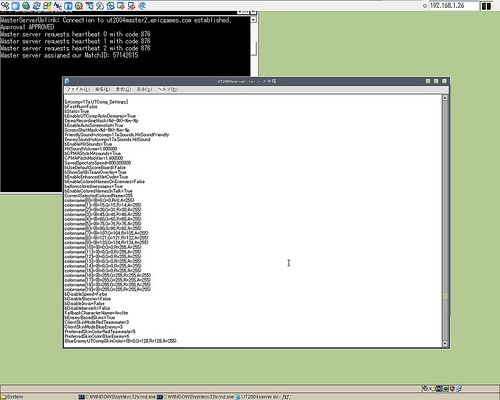Image resolution: width=500 pixels, height=400 pixels.
Task: Open connection options from the viewer toolbar
Action: tap(26, 6)
